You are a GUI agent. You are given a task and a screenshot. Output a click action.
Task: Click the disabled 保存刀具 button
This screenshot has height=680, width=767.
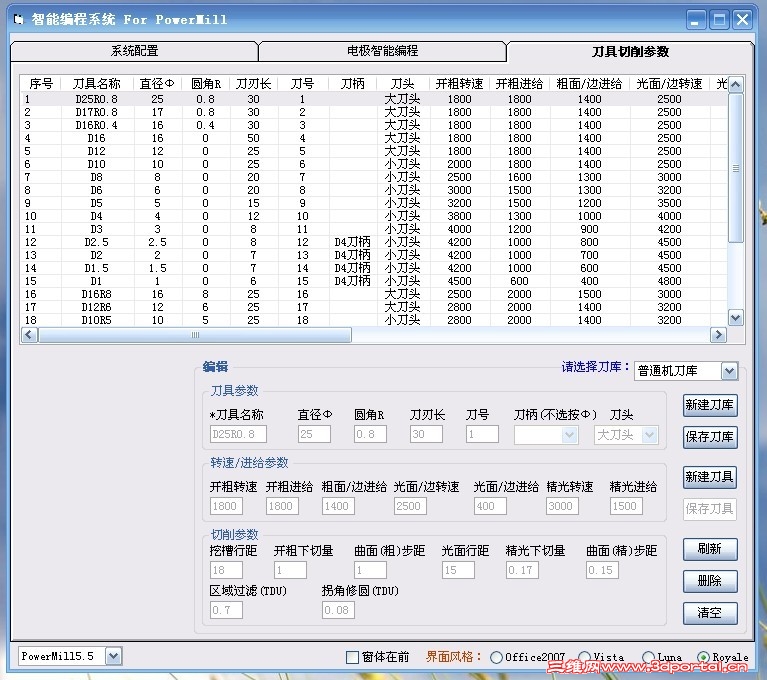tap(710, 509)
